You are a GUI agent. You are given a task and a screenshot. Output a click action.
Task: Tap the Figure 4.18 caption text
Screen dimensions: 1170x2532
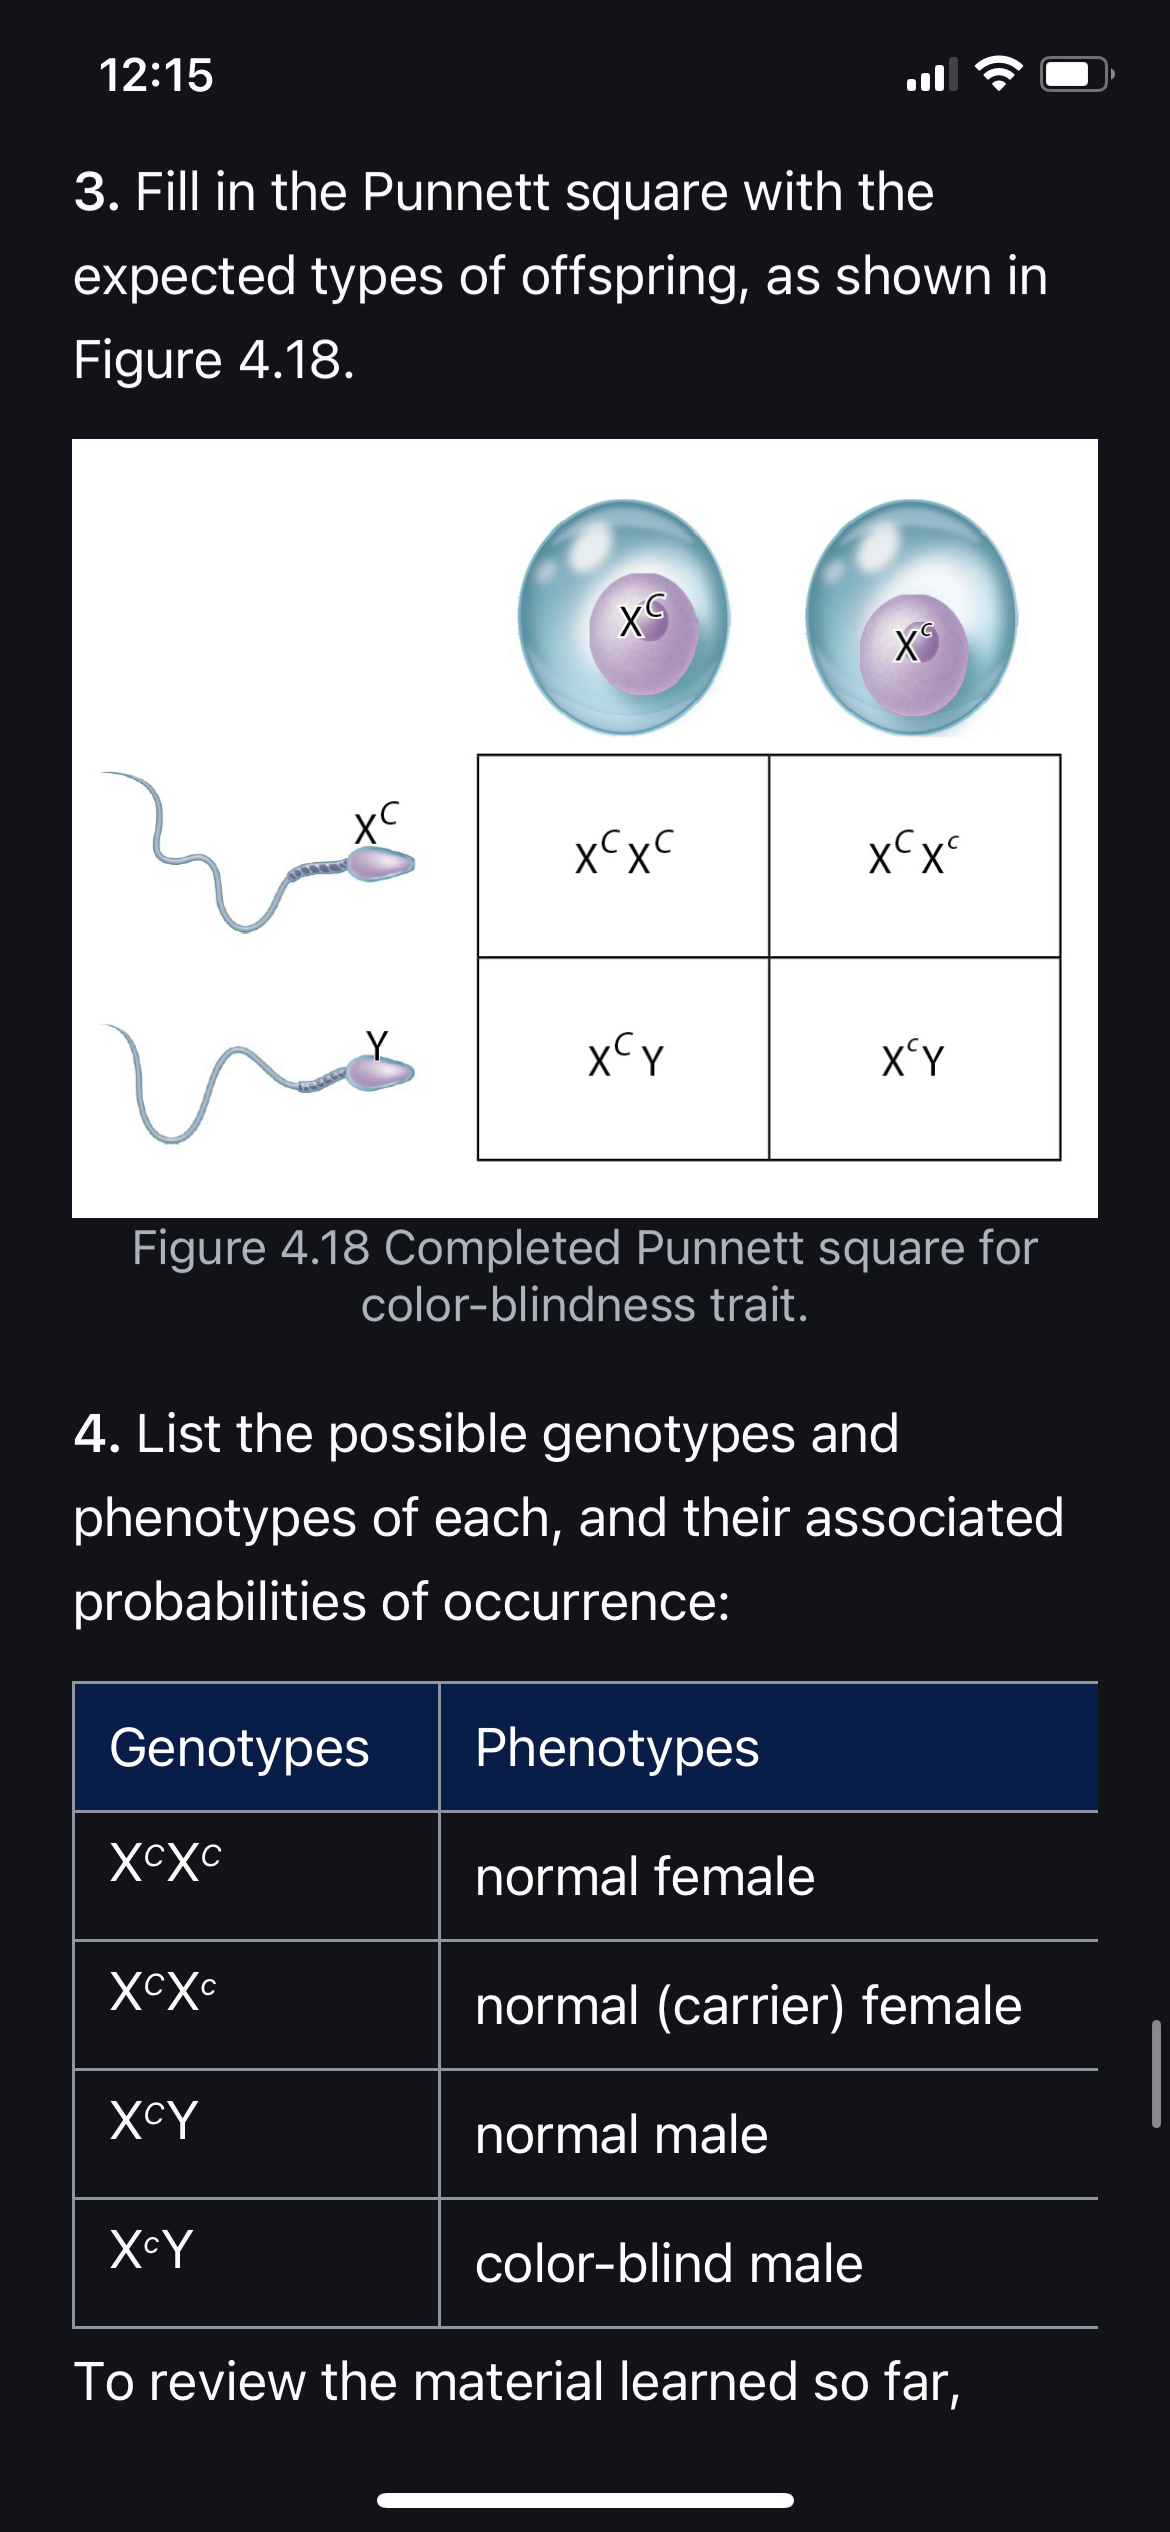[585, 1276]
